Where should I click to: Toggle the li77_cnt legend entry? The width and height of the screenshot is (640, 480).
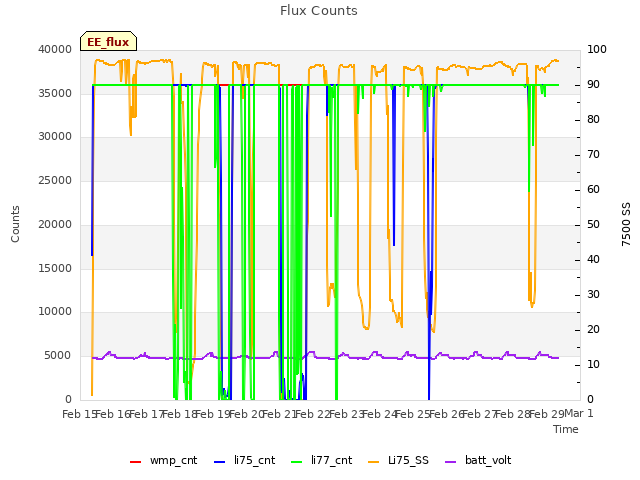322,461
